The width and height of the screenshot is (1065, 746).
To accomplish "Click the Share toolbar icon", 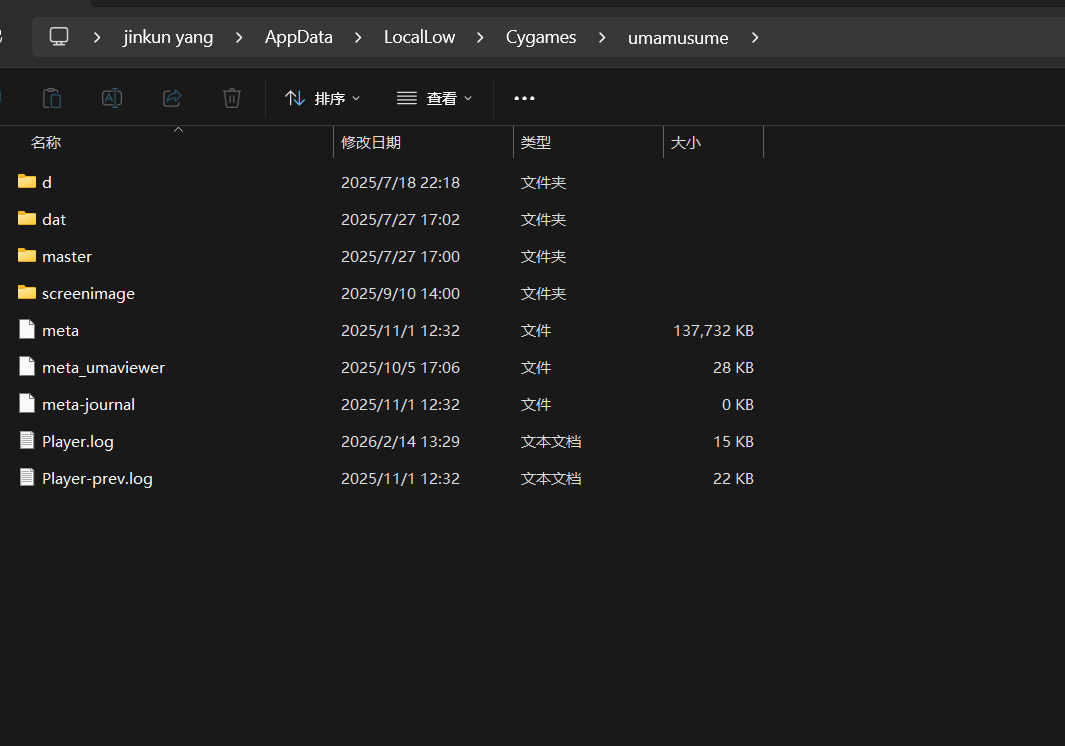I will (172, 98).
